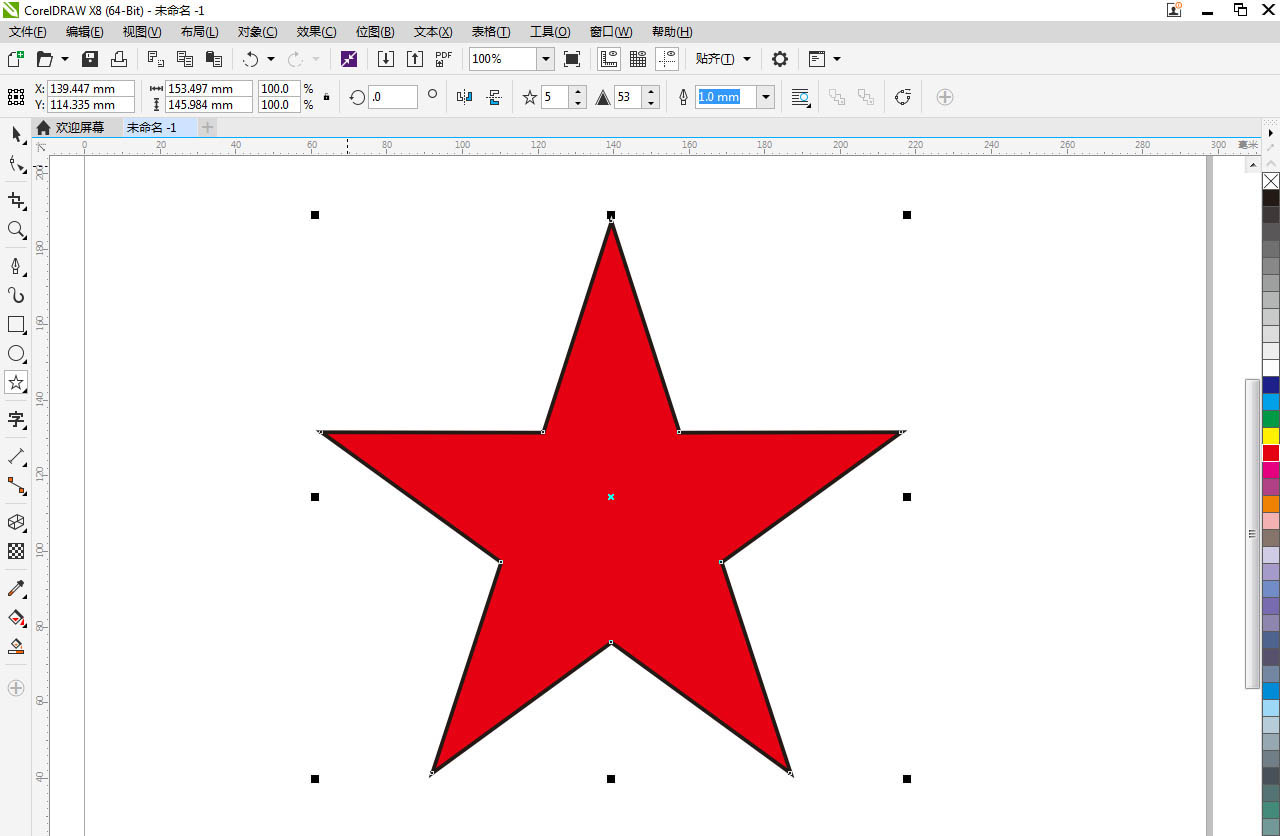
Task: Click the Export icon in toolbar
Action: click(415, 59)
